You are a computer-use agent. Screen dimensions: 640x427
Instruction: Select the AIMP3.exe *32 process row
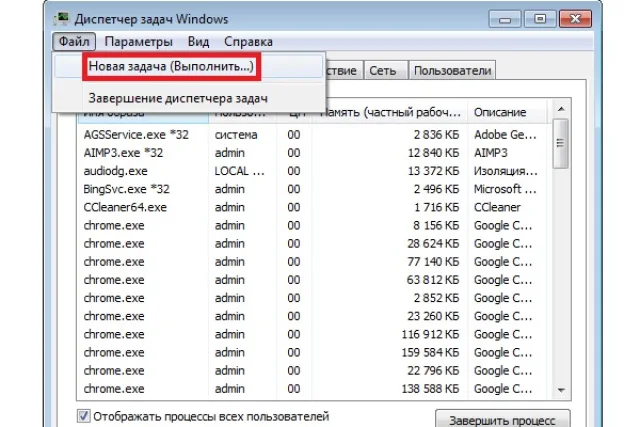(x=313, y=153)
